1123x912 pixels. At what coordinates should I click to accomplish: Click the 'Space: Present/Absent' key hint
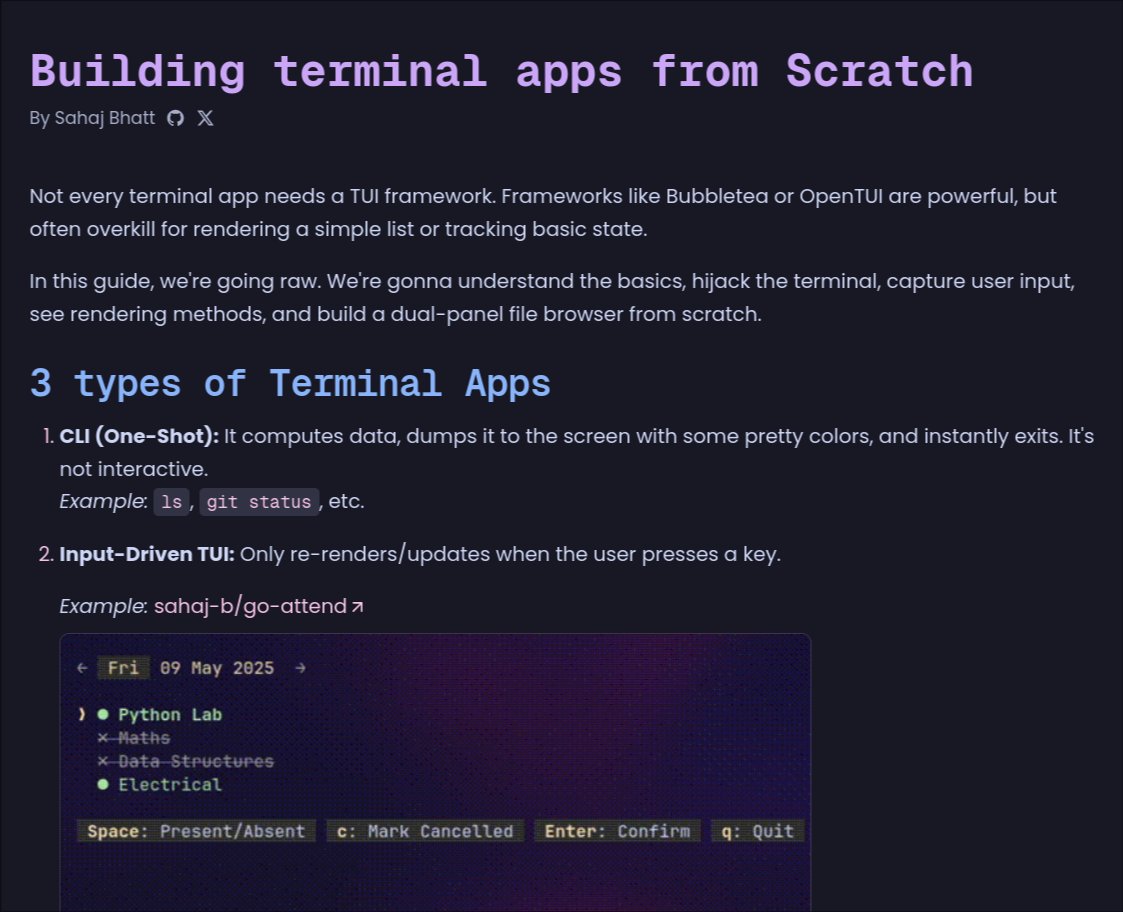(196, 832)
